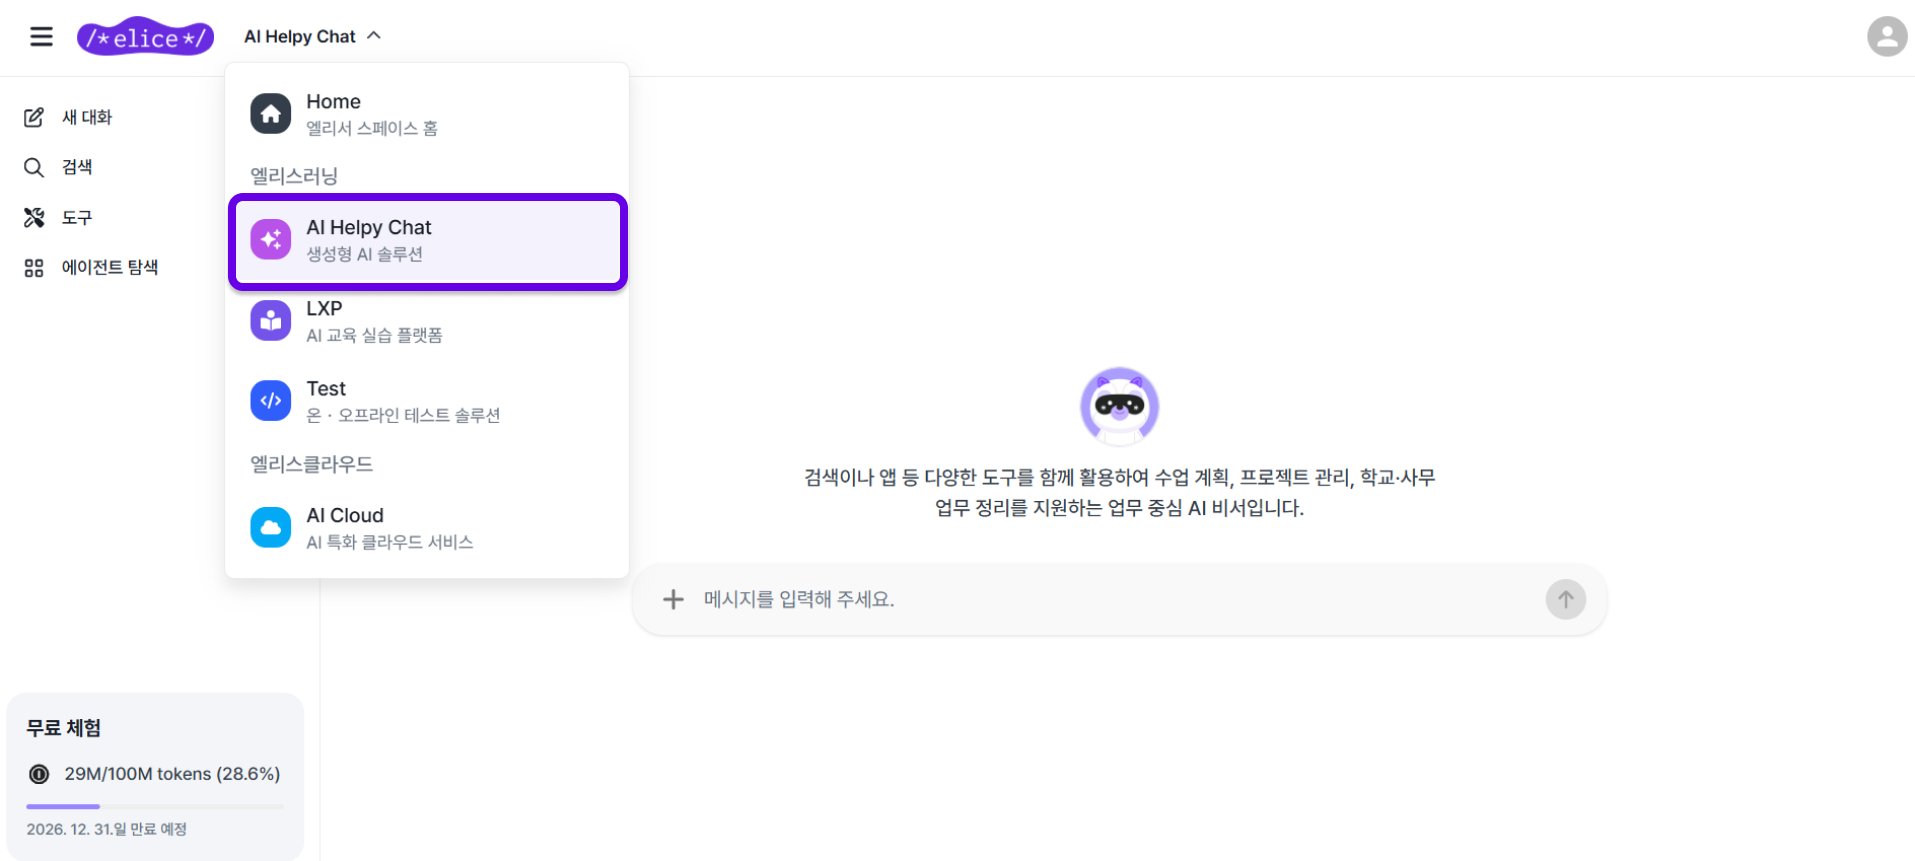Open the attachment plus icon in message bar

673,598
